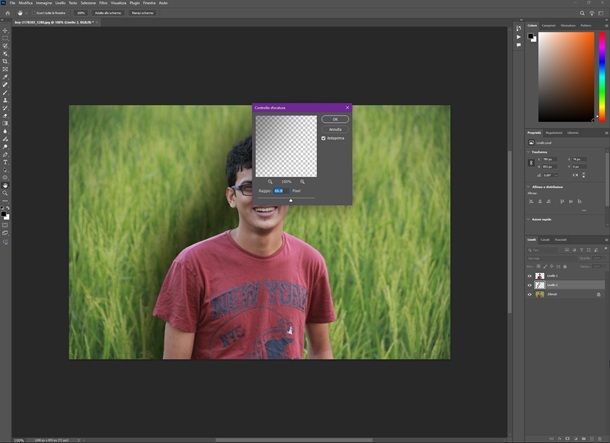Viewport: 610px width, 443px height.
Task: Hide the layer with person cutout thumbnail
Action: pyautogui.click(x=529, y=276)
